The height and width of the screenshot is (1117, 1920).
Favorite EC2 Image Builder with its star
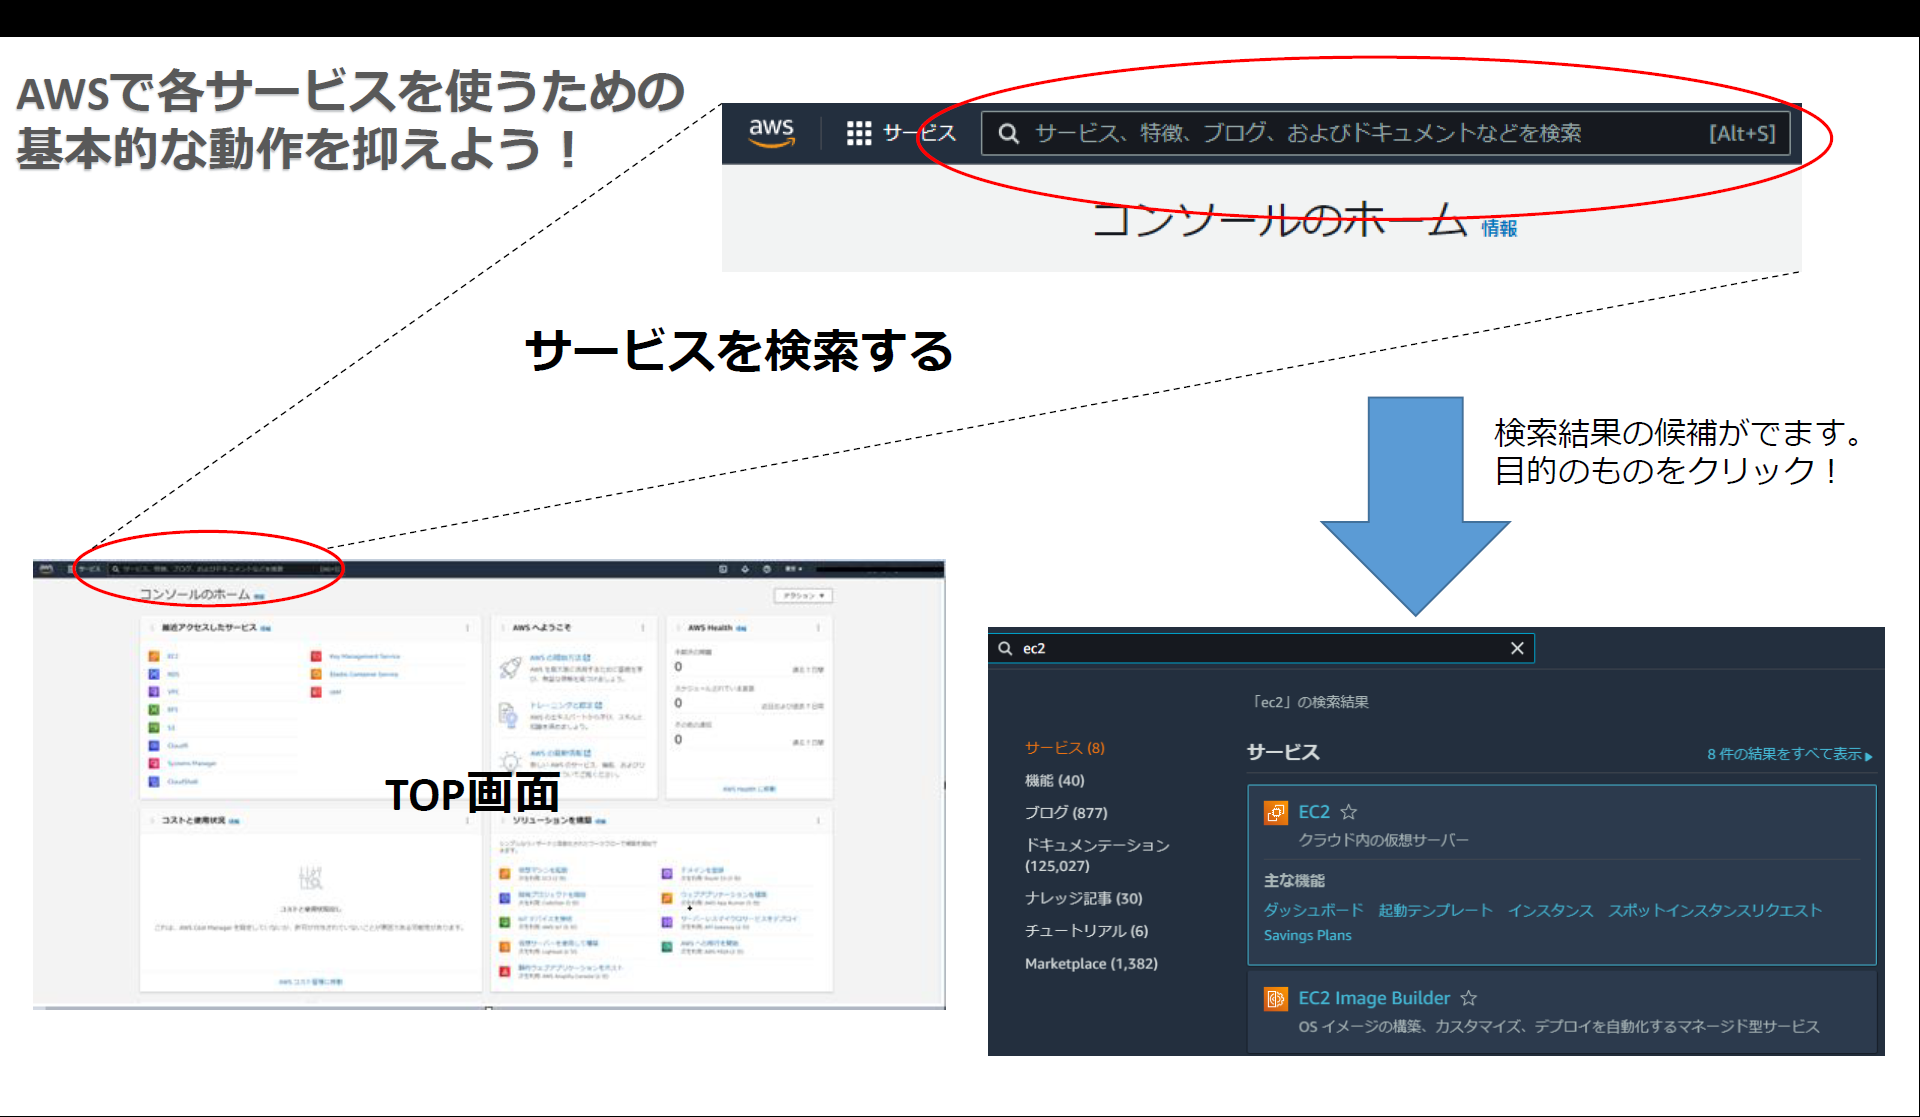[x=1468, y=998]
